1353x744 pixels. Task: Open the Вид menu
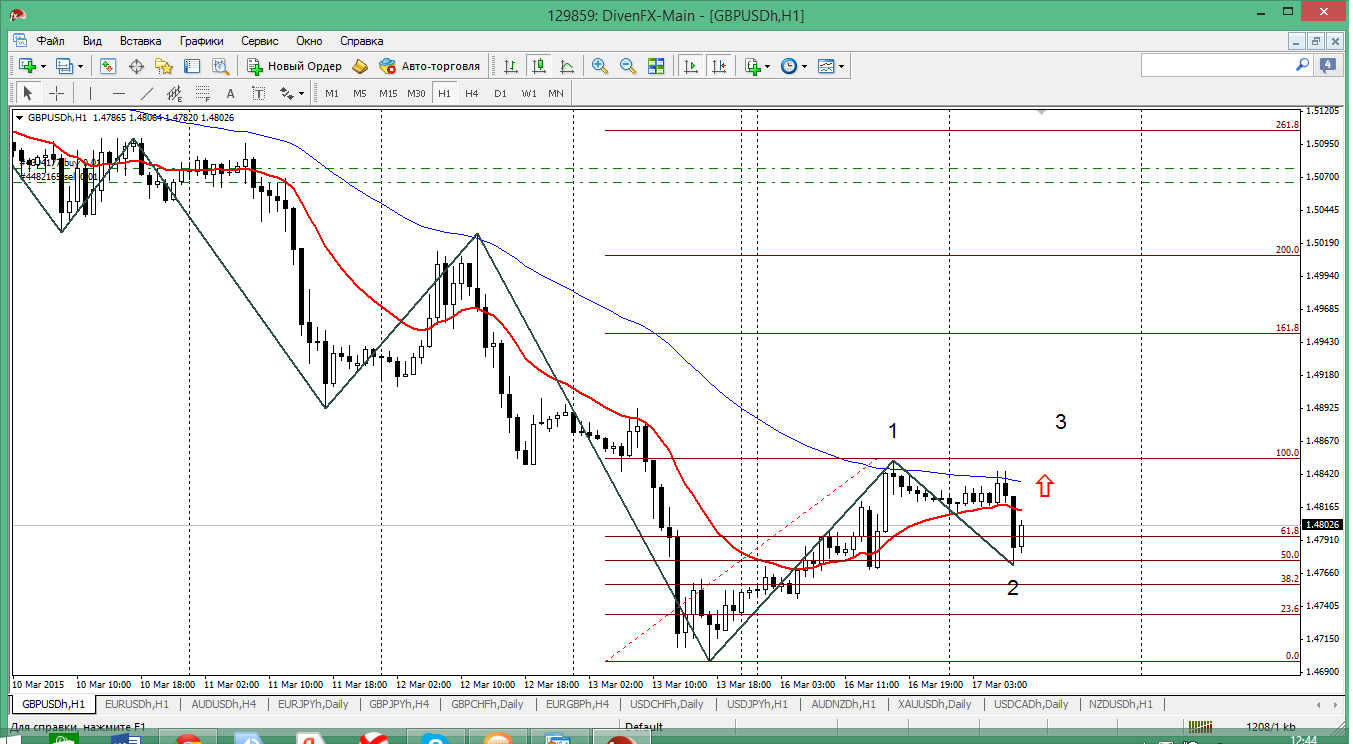(93, 41)
